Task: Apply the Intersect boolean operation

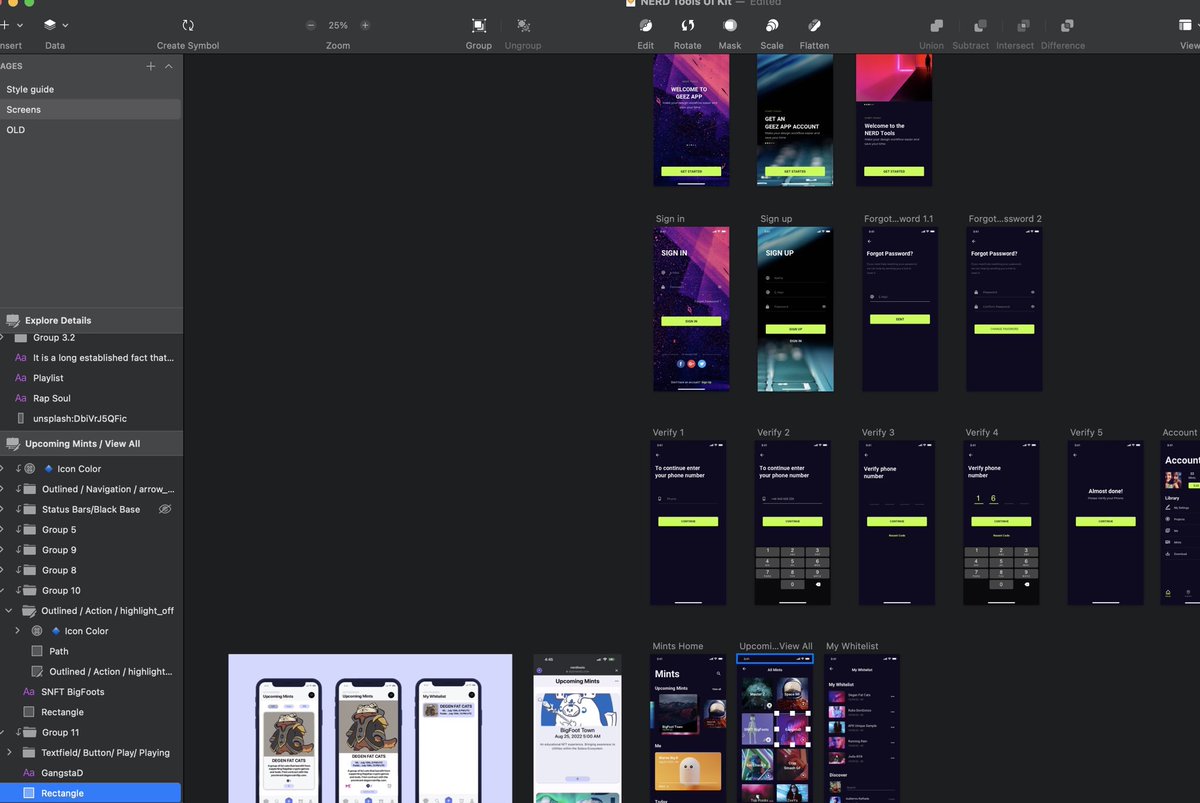Action: coord(1024,25)
